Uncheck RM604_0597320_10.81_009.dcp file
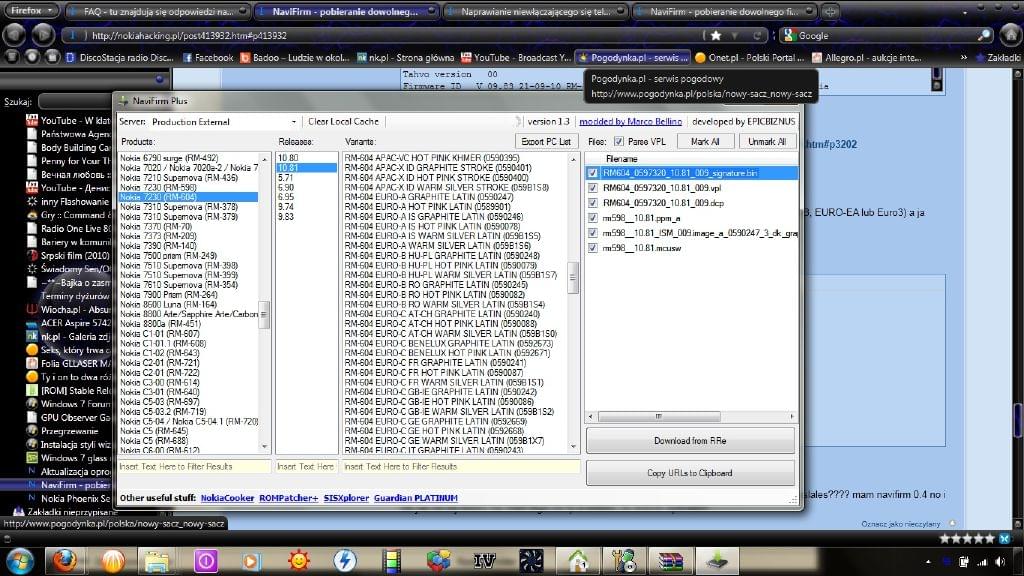The width and height of the screenshot is (1024, 576). [592, 203]
